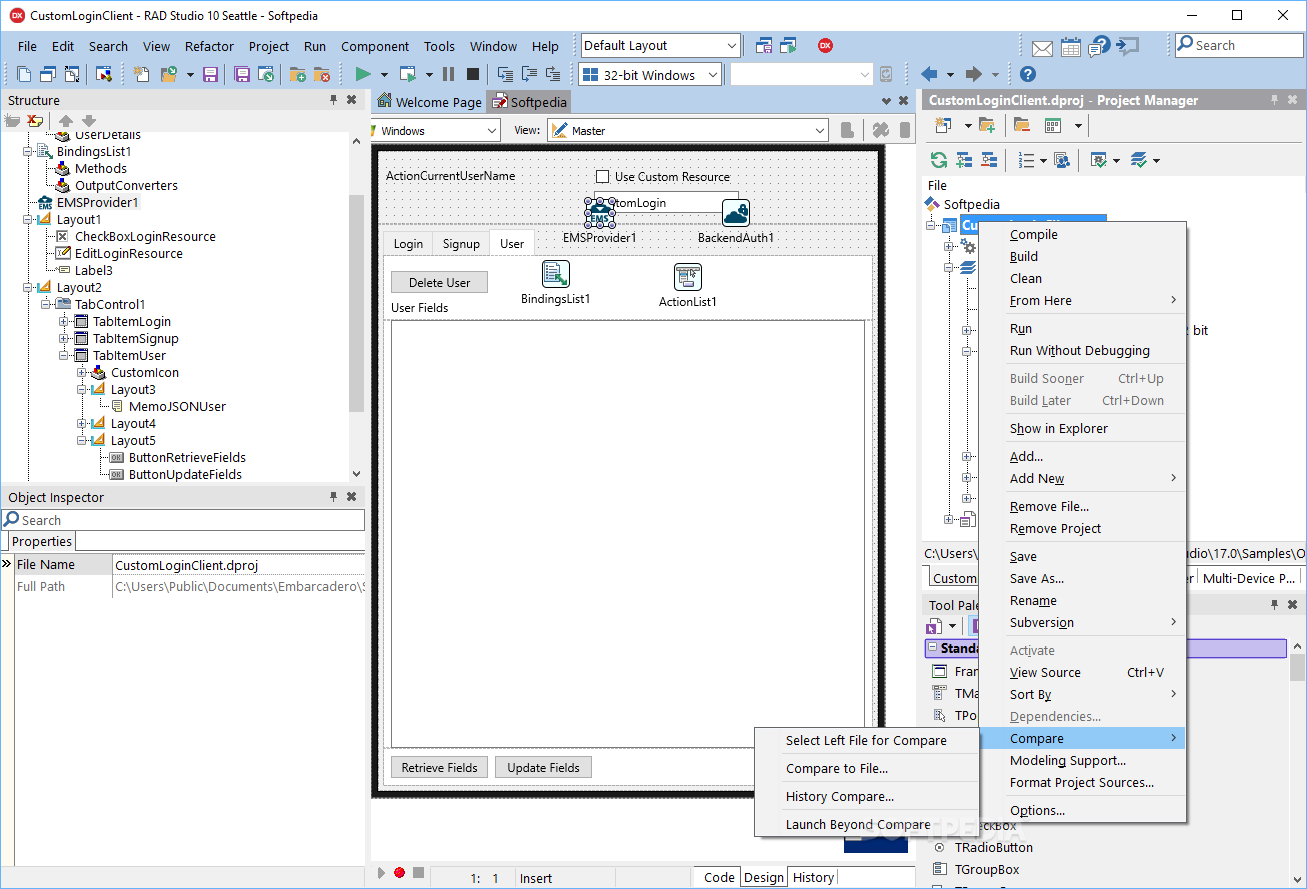Viewport: 1307px width, 889px height.
Task: Click the Delete User button
Action: (x=439, y=282)
